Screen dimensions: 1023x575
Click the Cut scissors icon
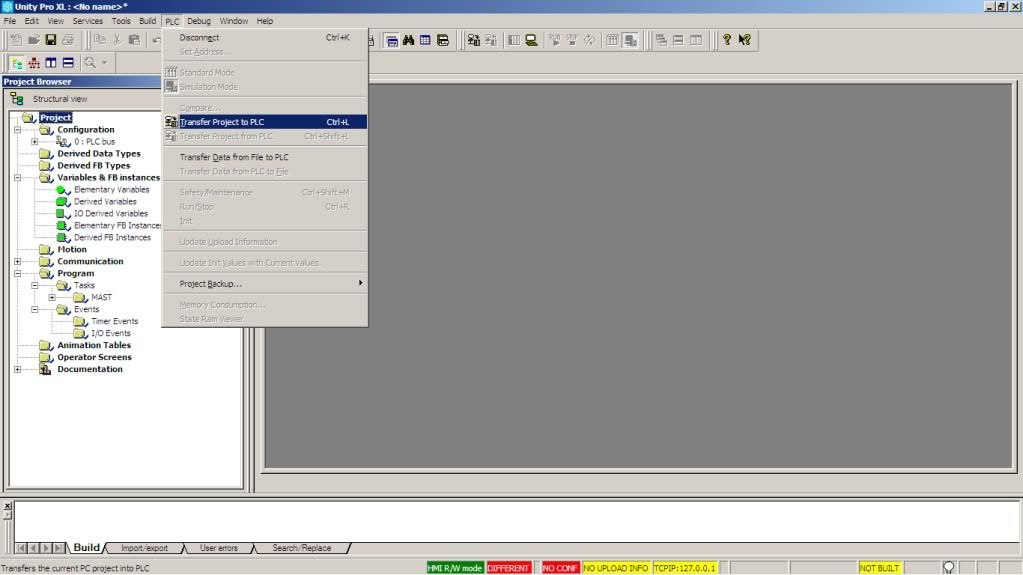(x=117, y=40)
